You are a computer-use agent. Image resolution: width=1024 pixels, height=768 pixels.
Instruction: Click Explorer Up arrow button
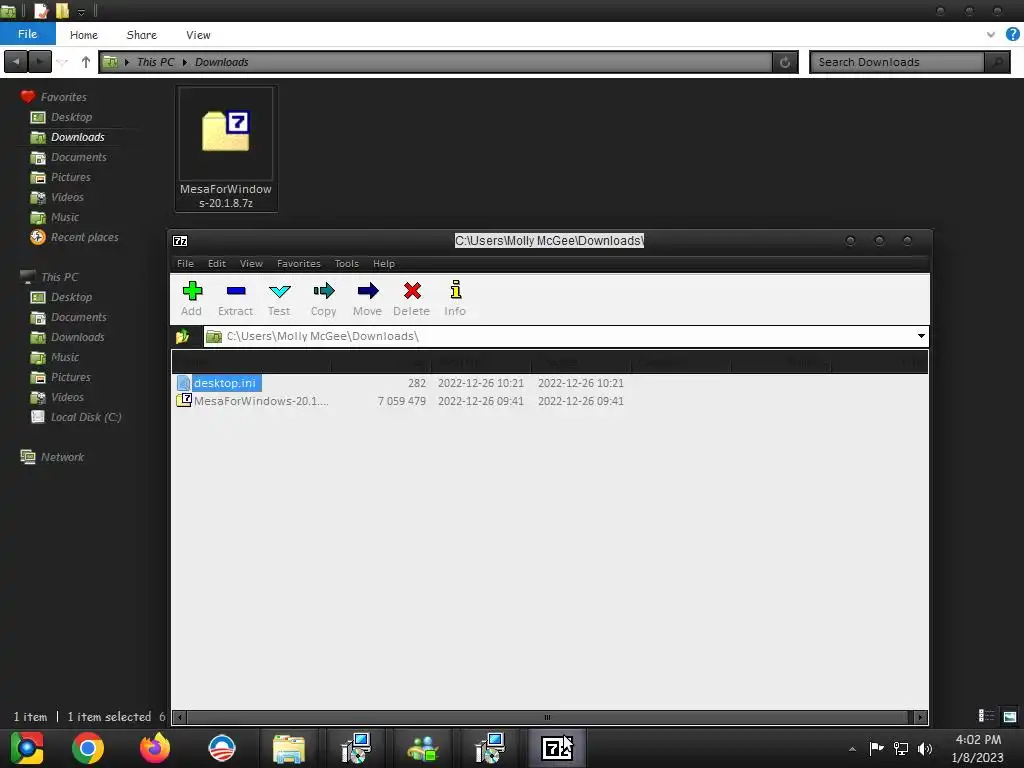86,62
